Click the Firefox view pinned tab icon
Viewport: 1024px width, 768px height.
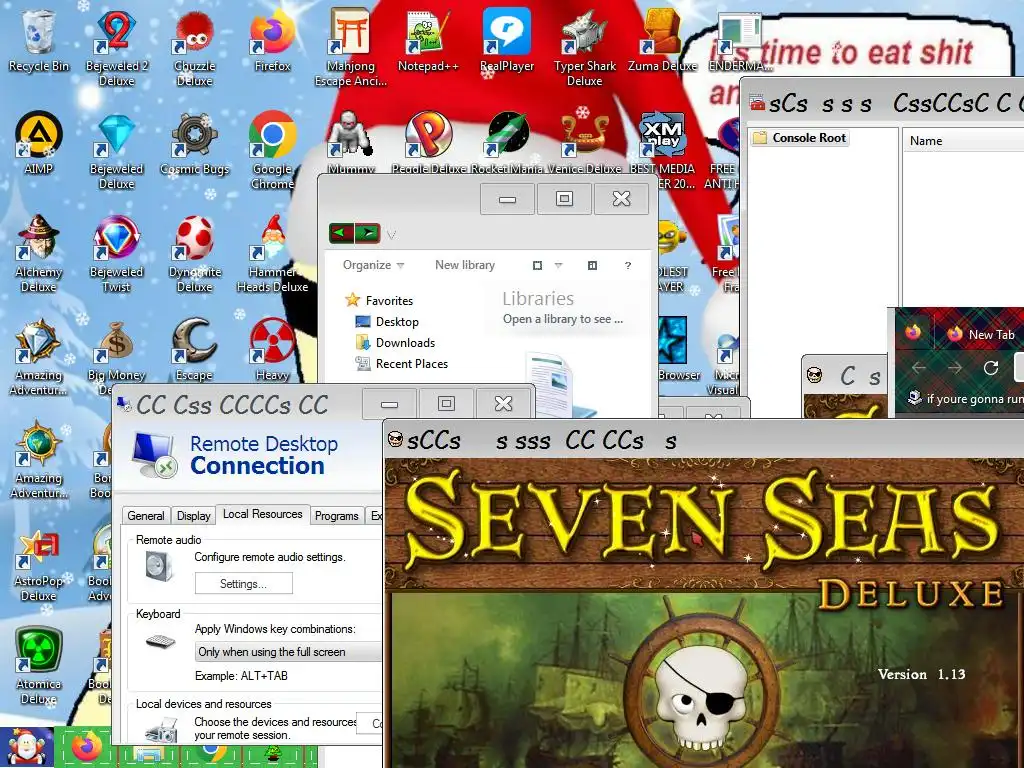click(913, 333)
